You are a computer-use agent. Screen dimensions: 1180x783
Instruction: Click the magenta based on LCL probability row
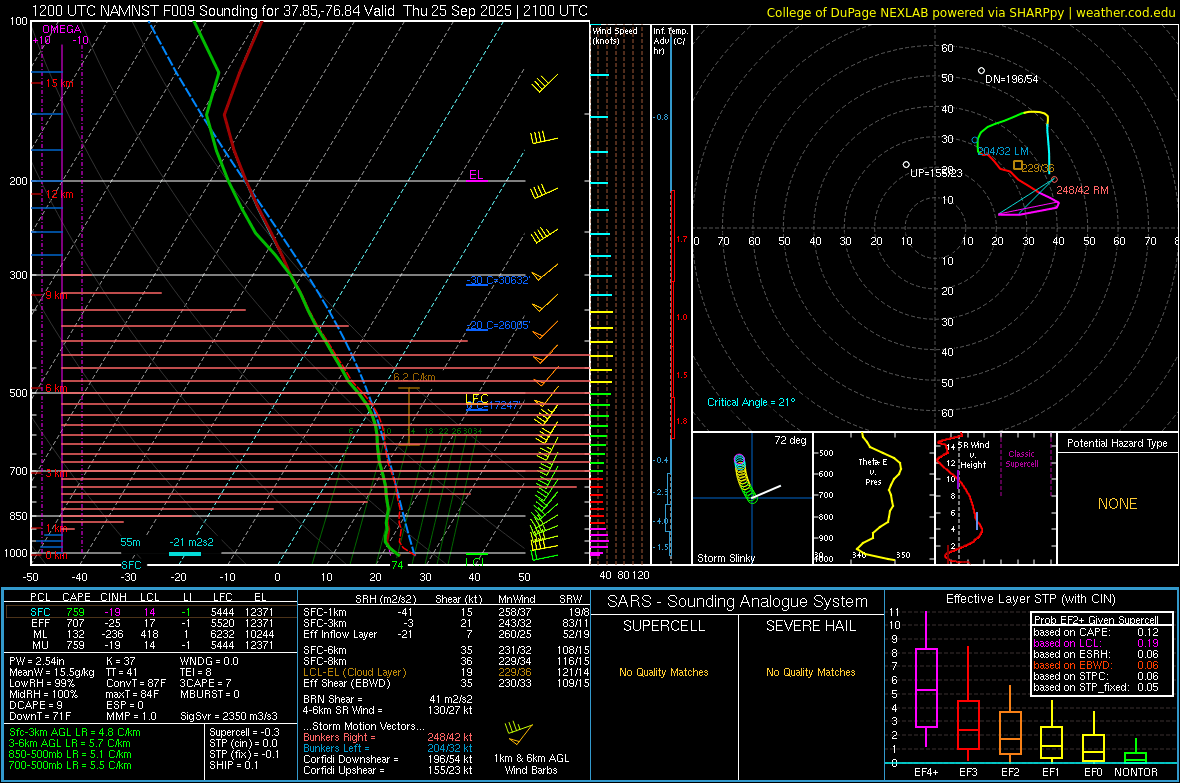(x=1096, y=644)
